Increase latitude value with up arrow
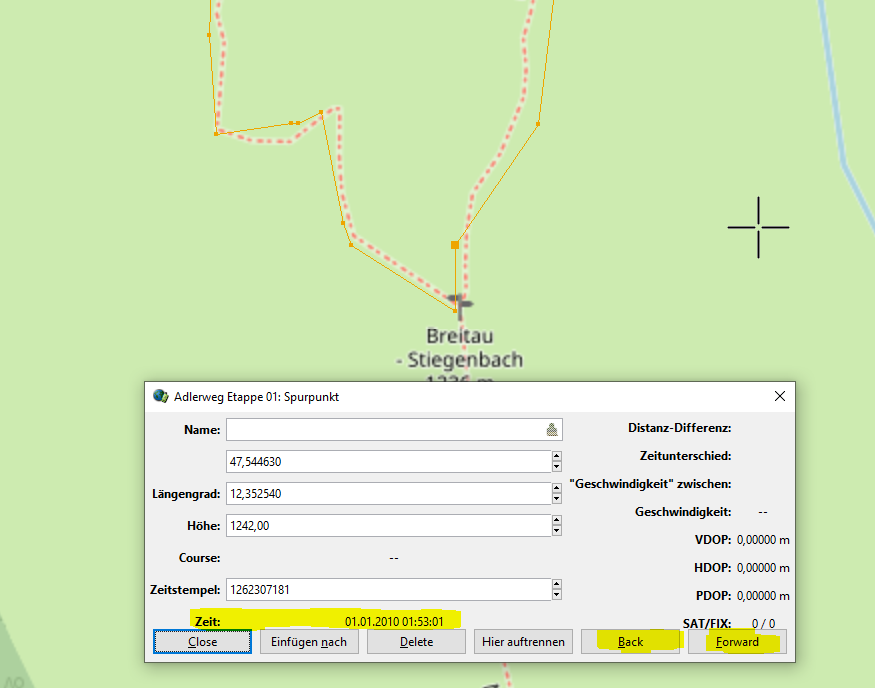The height and width of the screenshot is (688, 875). click(x=556, y=456)
